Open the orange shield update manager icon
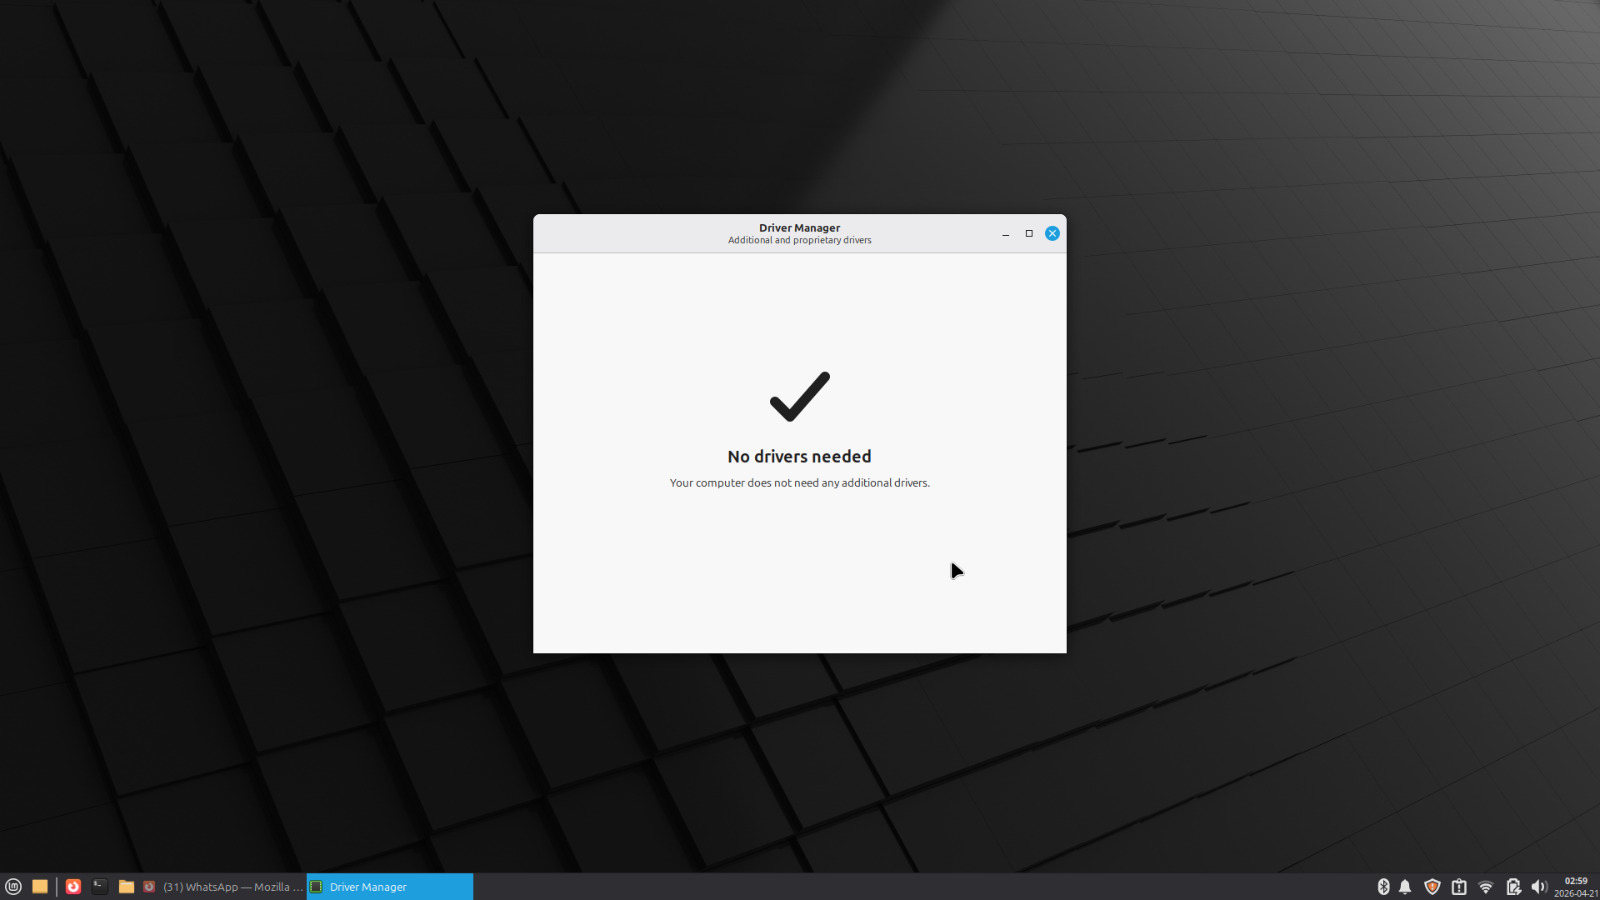 pyautogui.click(x=1432, y=887)
